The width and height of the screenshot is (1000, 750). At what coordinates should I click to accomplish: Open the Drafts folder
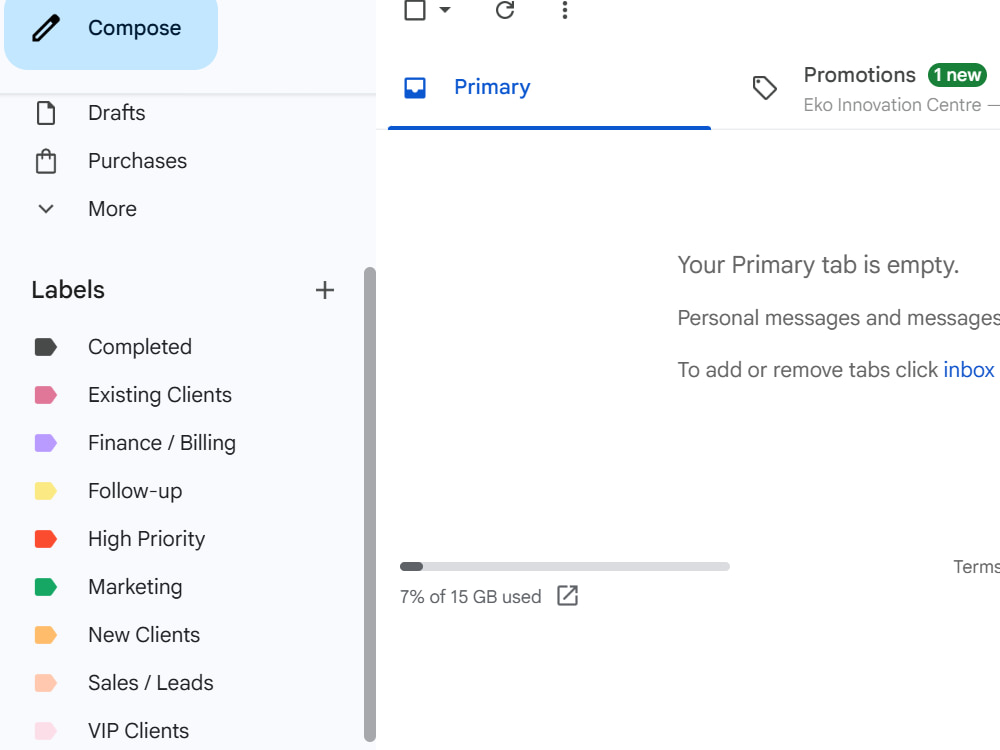116,113
